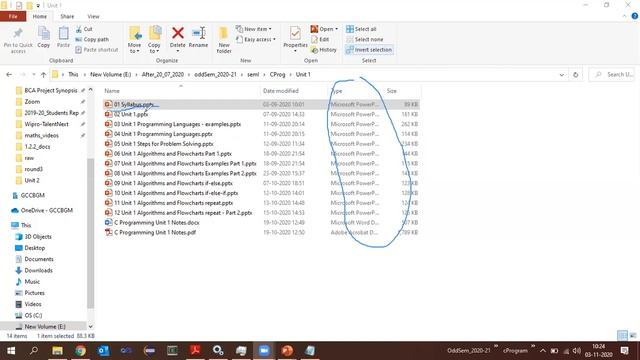Show hidden system tray icons

pyautogui.click(x=543, y=351)
